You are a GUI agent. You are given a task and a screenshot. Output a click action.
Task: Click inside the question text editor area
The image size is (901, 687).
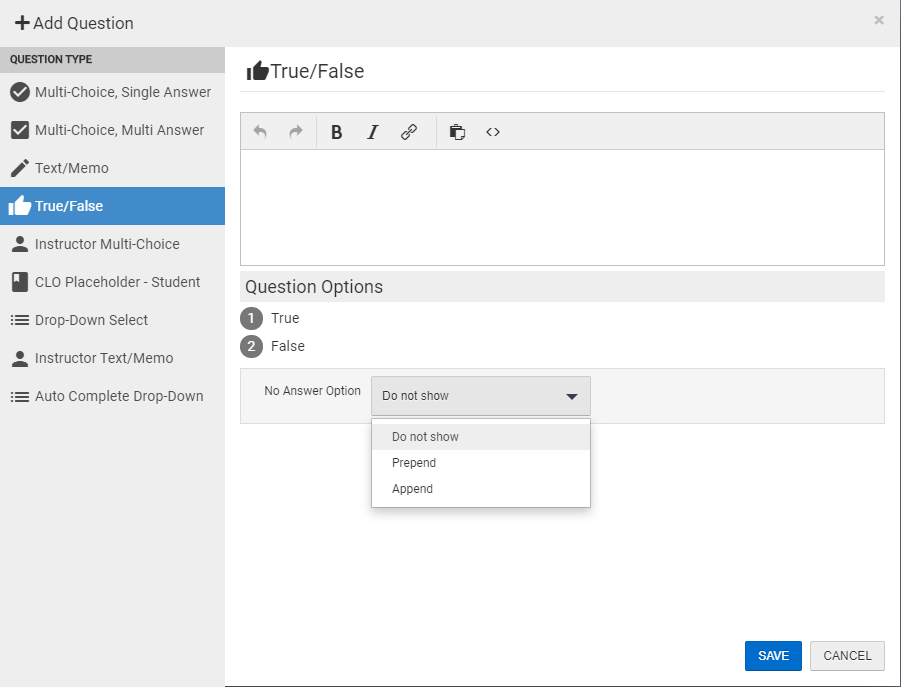(x=562, y=207)
